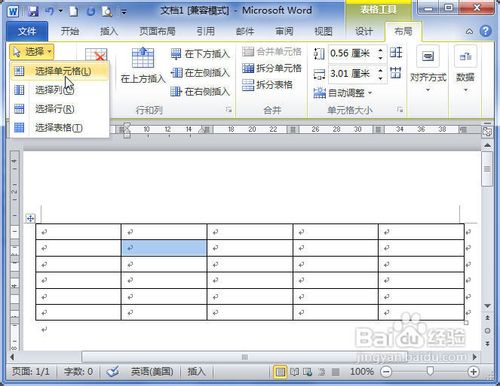Click the 页面: 1/1 status bar indicator
This screenshot has height=386, width=500.
(31, 371)
